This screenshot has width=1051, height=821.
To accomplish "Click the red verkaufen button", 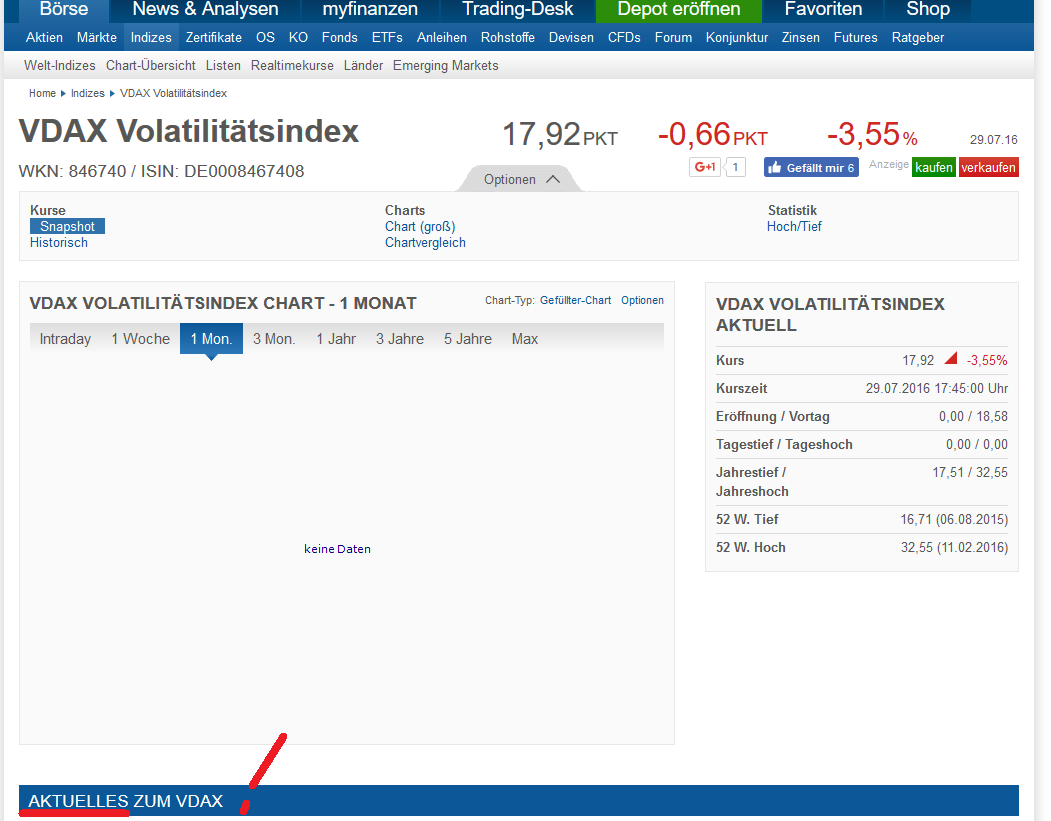I will coord(989,167).
